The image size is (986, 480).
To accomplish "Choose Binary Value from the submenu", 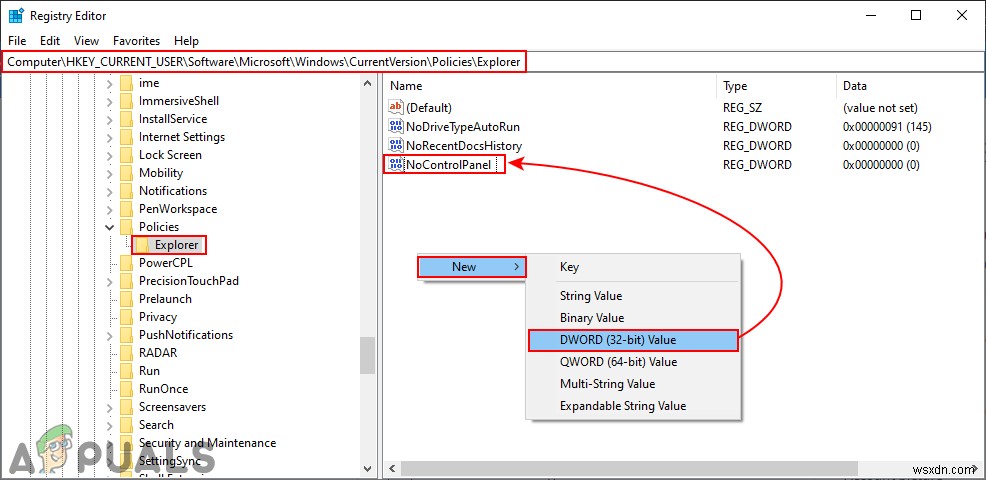I will [633, 318].
